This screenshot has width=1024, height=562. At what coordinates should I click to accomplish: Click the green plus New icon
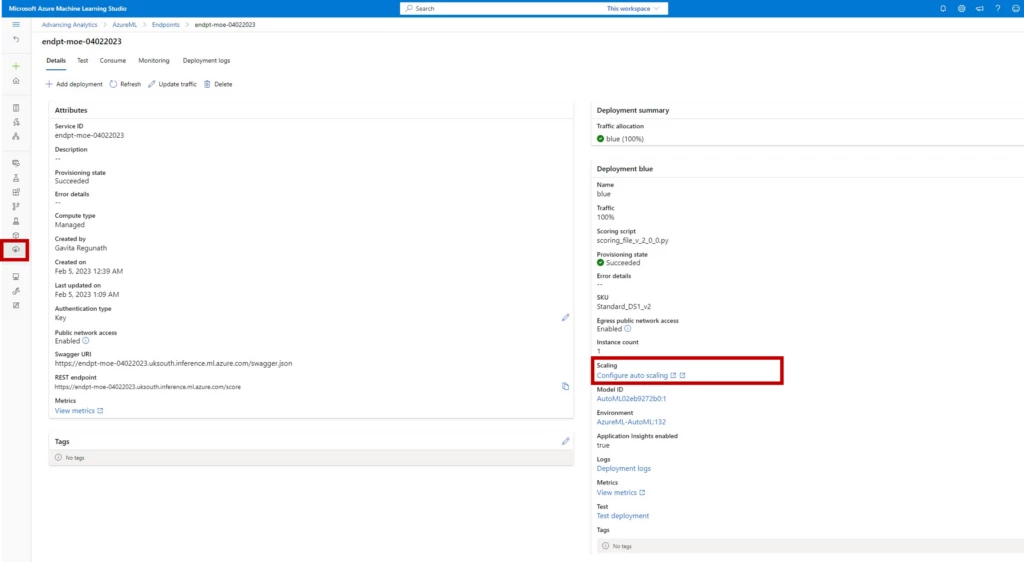pyautogui.click(x=15, y=66)
